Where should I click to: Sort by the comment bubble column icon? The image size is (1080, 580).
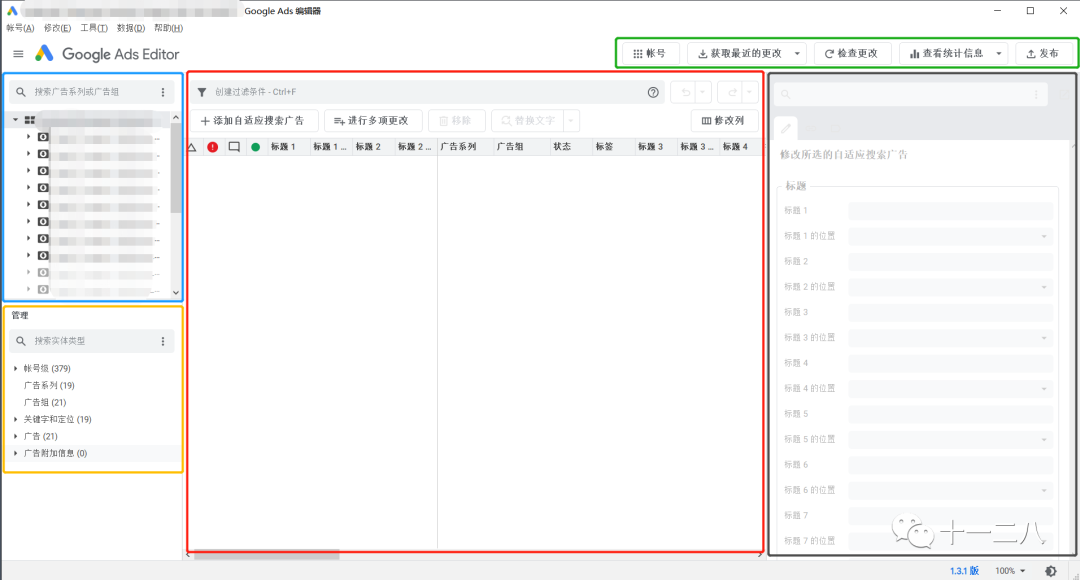(x=234, y=147)
